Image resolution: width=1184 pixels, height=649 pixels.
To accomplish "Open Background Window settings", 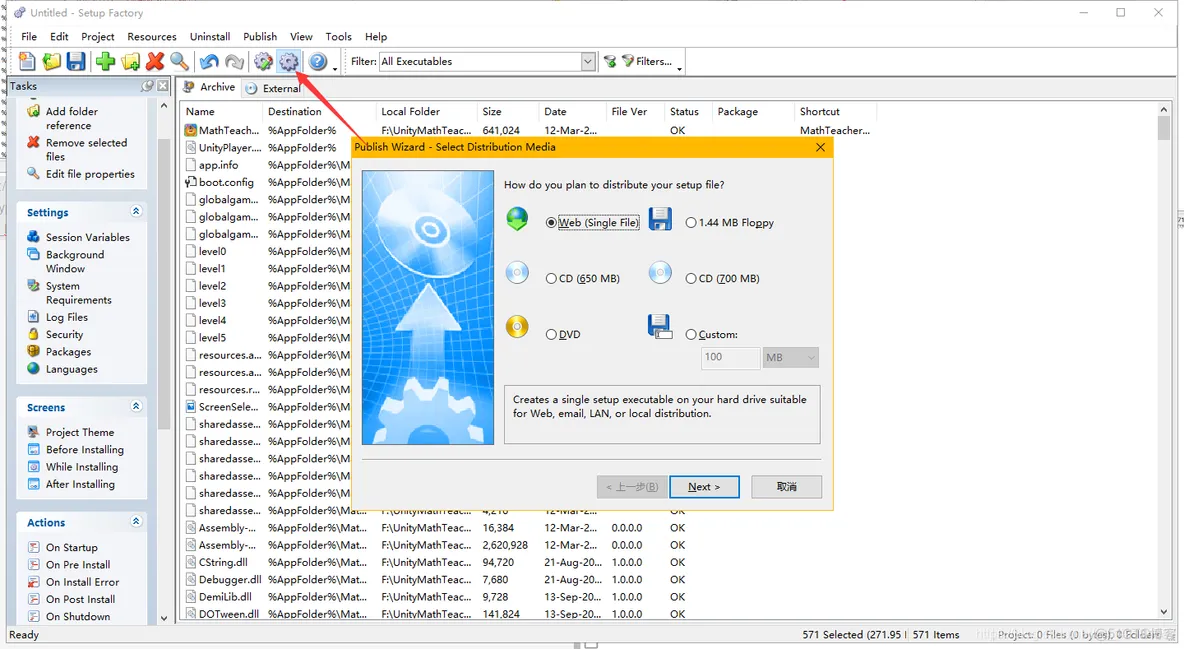I will point(75,261).
